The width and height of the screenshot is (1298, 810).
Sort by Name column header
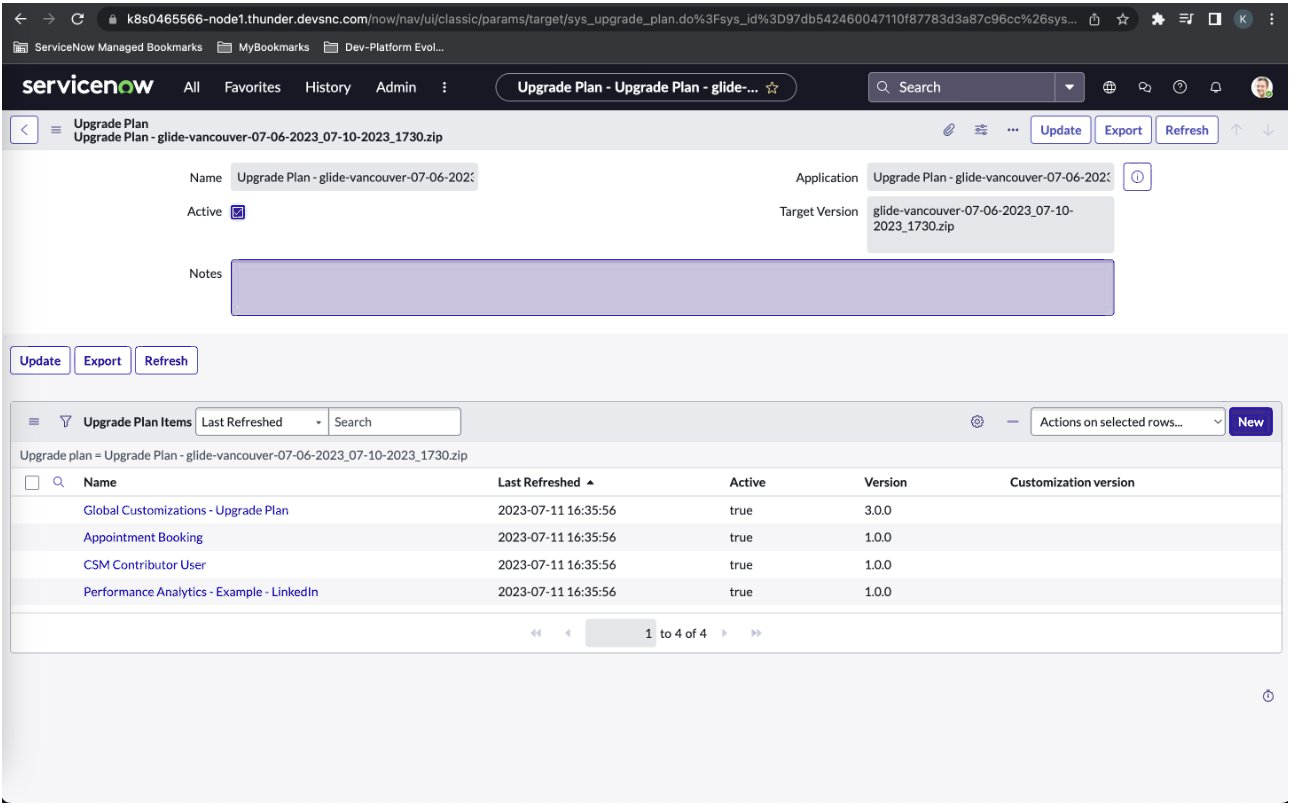pyautogui.click(x=100, y=482)
